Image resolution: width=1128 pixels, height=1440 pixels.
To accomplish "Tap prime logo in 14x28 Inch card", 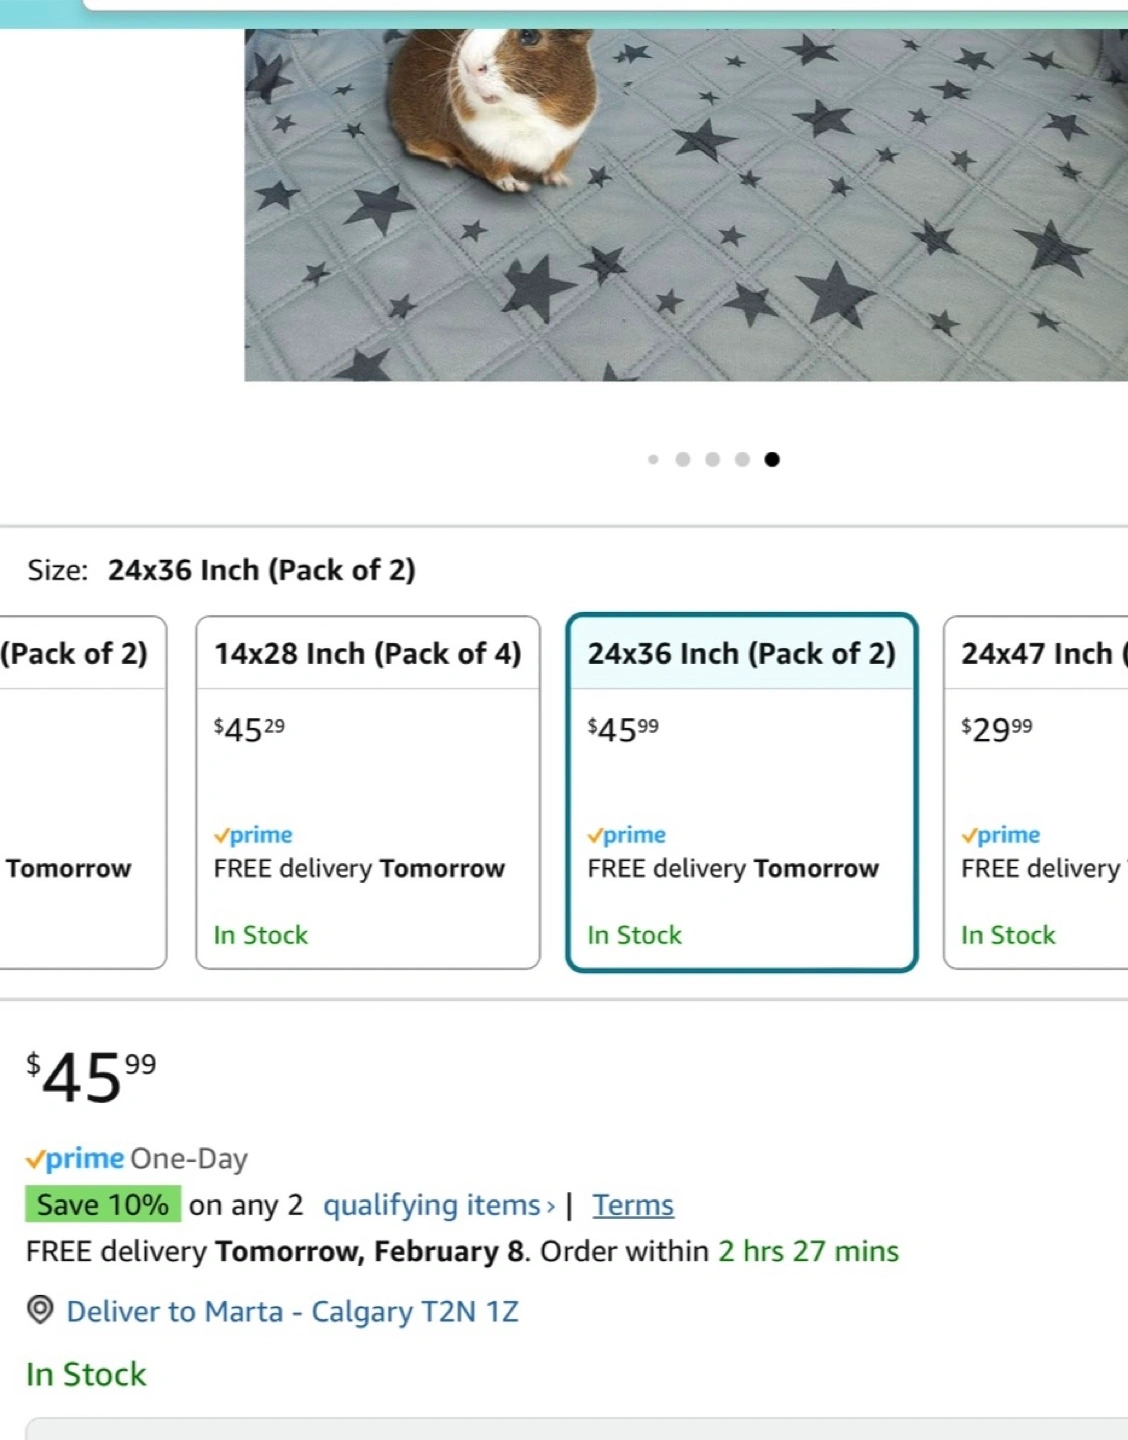I will 253,835.
